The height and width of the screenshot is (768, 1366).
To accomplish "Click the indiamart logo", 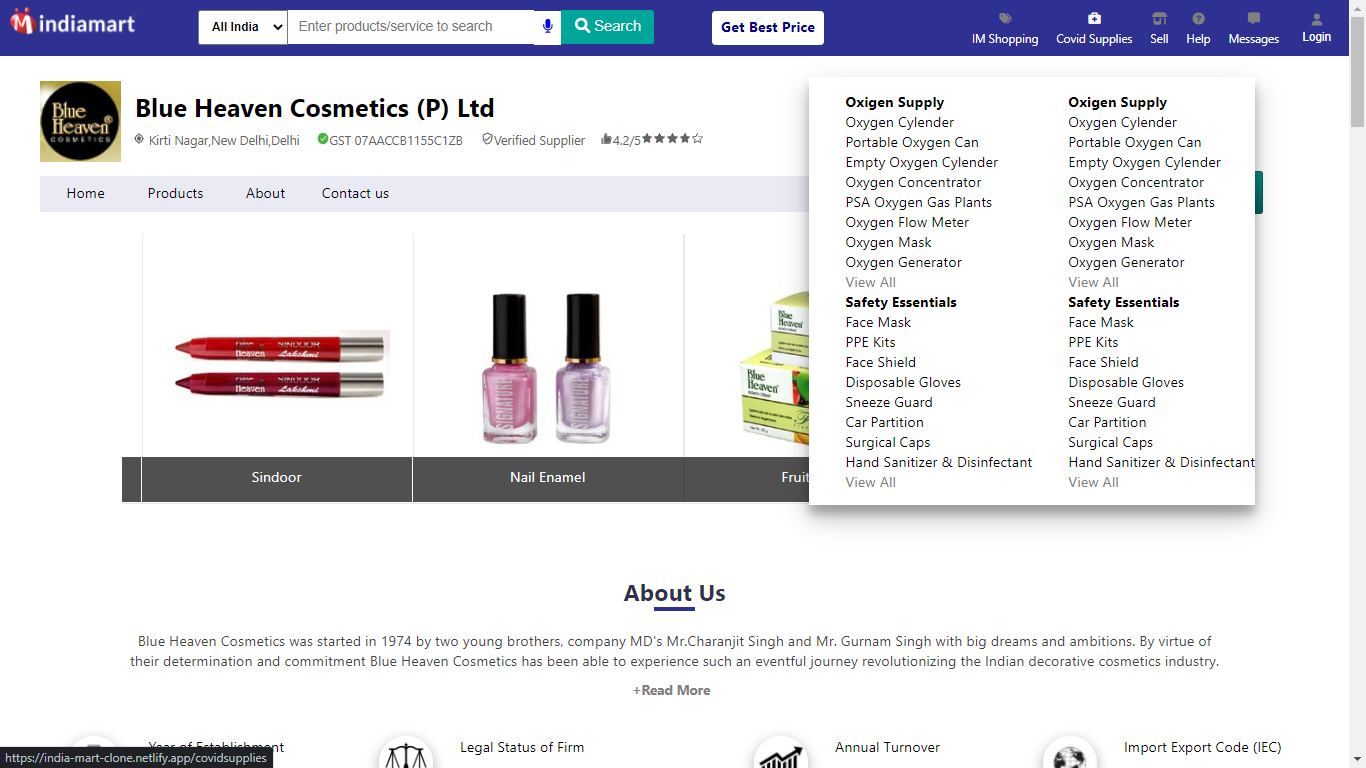I will tap(72, 23).
